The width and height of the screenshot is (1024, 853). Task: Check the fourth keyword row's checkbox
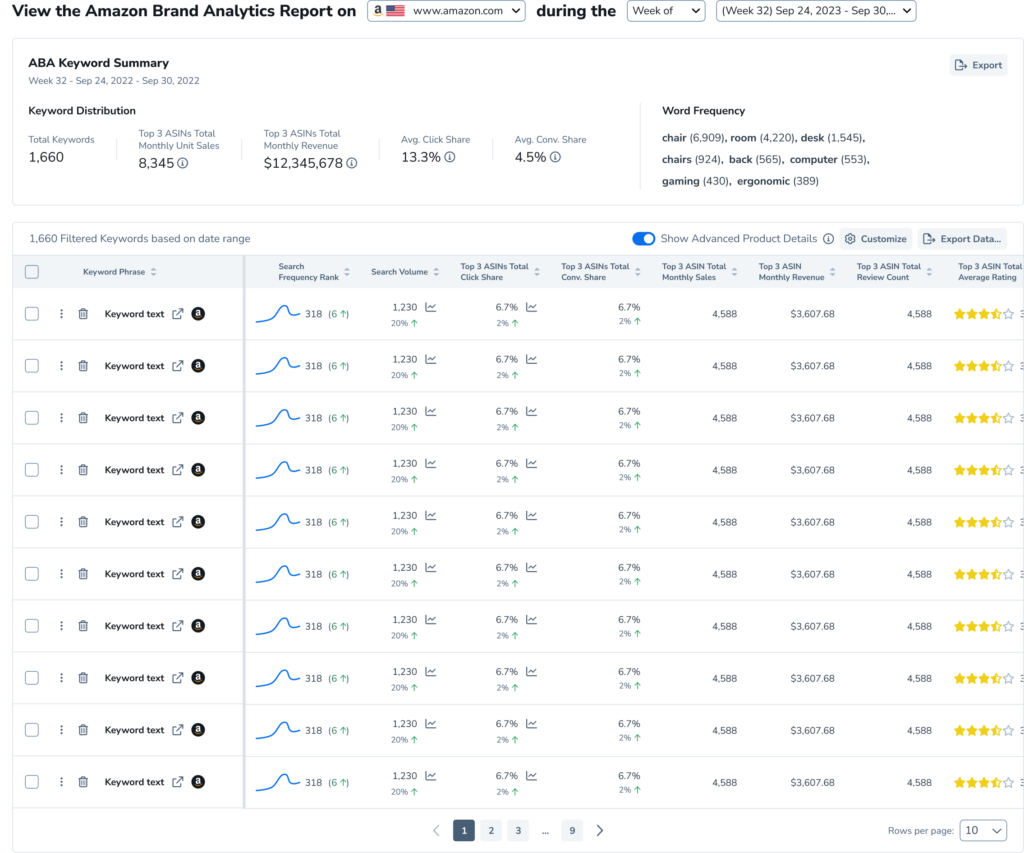pos(32,470)
